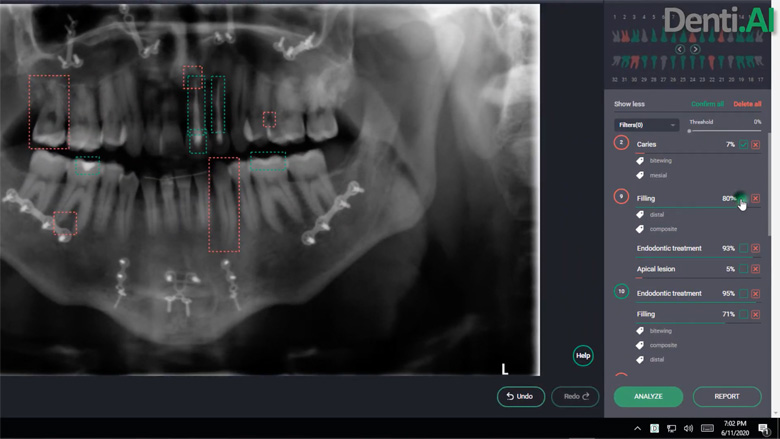Open the Windows notification center icon
This screenshot has height=439, width=780.
[764, 428]
